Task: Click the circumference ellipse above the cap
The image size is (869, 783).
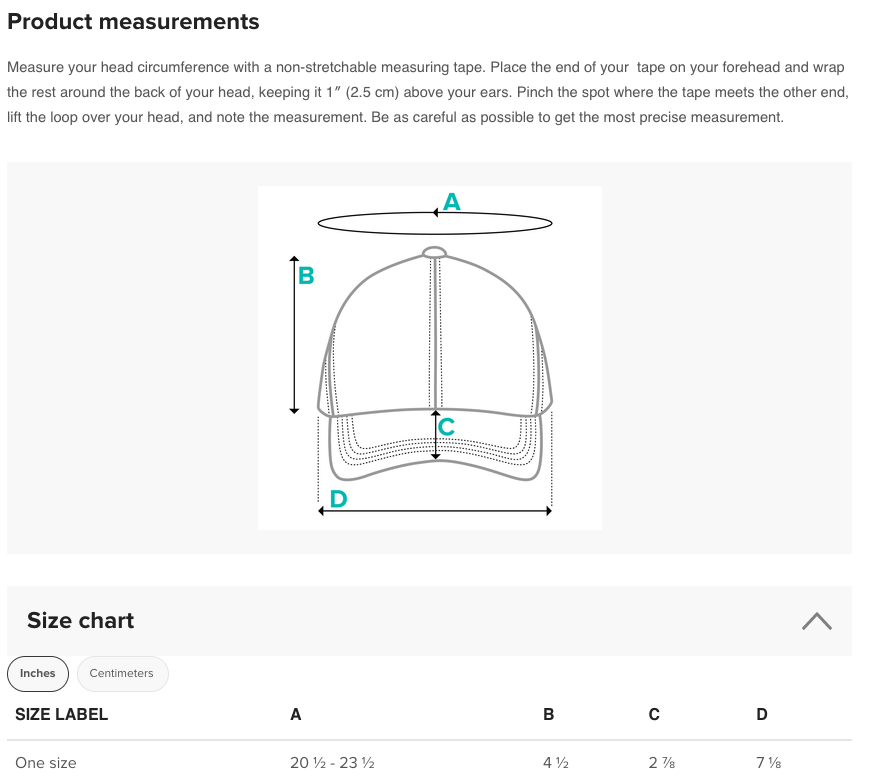Action: point(434,223)
